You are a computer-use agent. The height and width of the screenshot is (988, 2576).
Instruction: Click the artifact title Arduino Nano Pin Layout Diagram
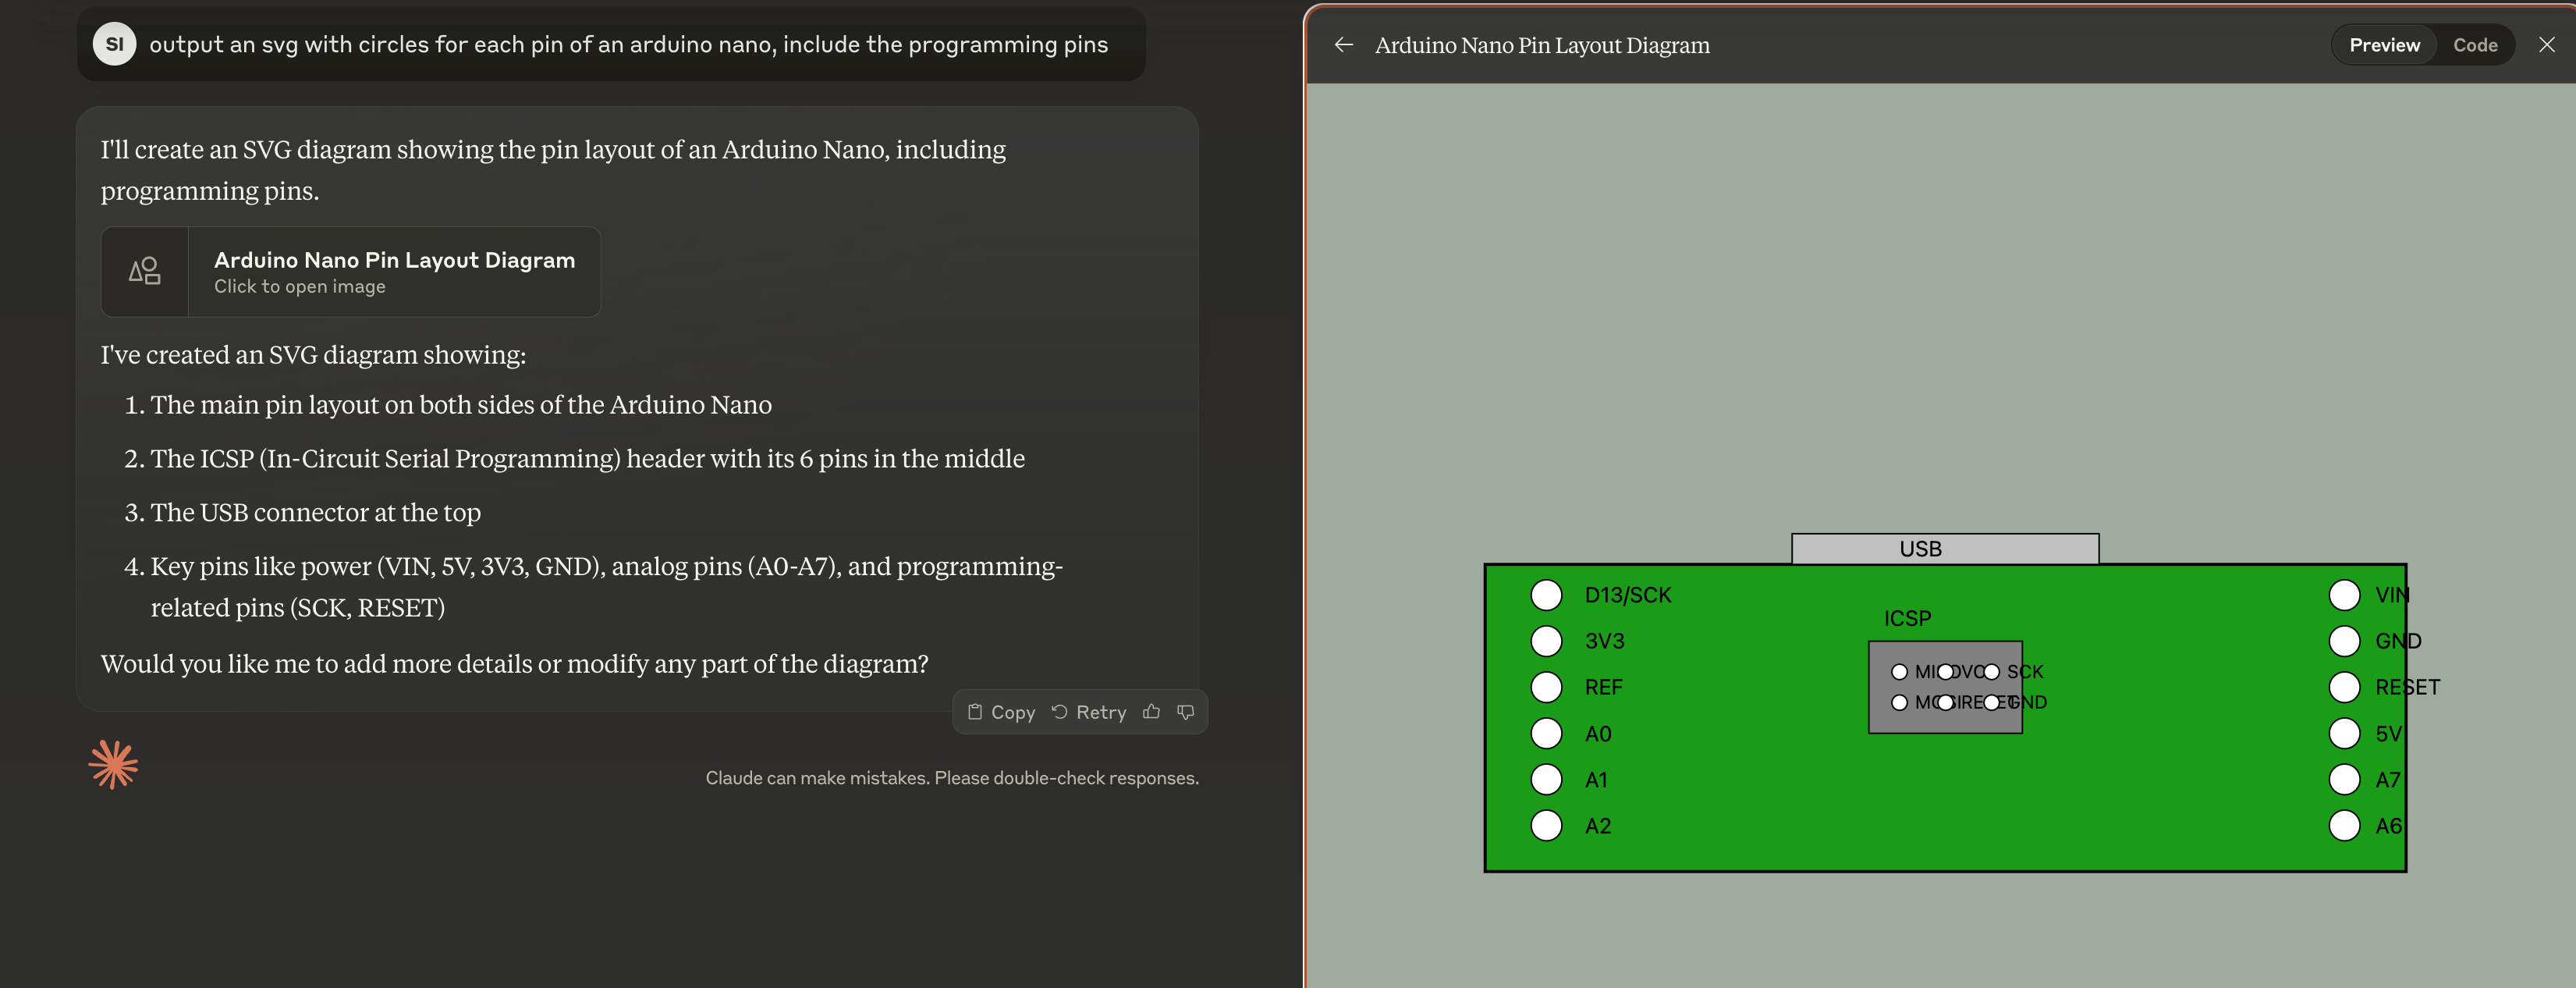coord(1542,44)
